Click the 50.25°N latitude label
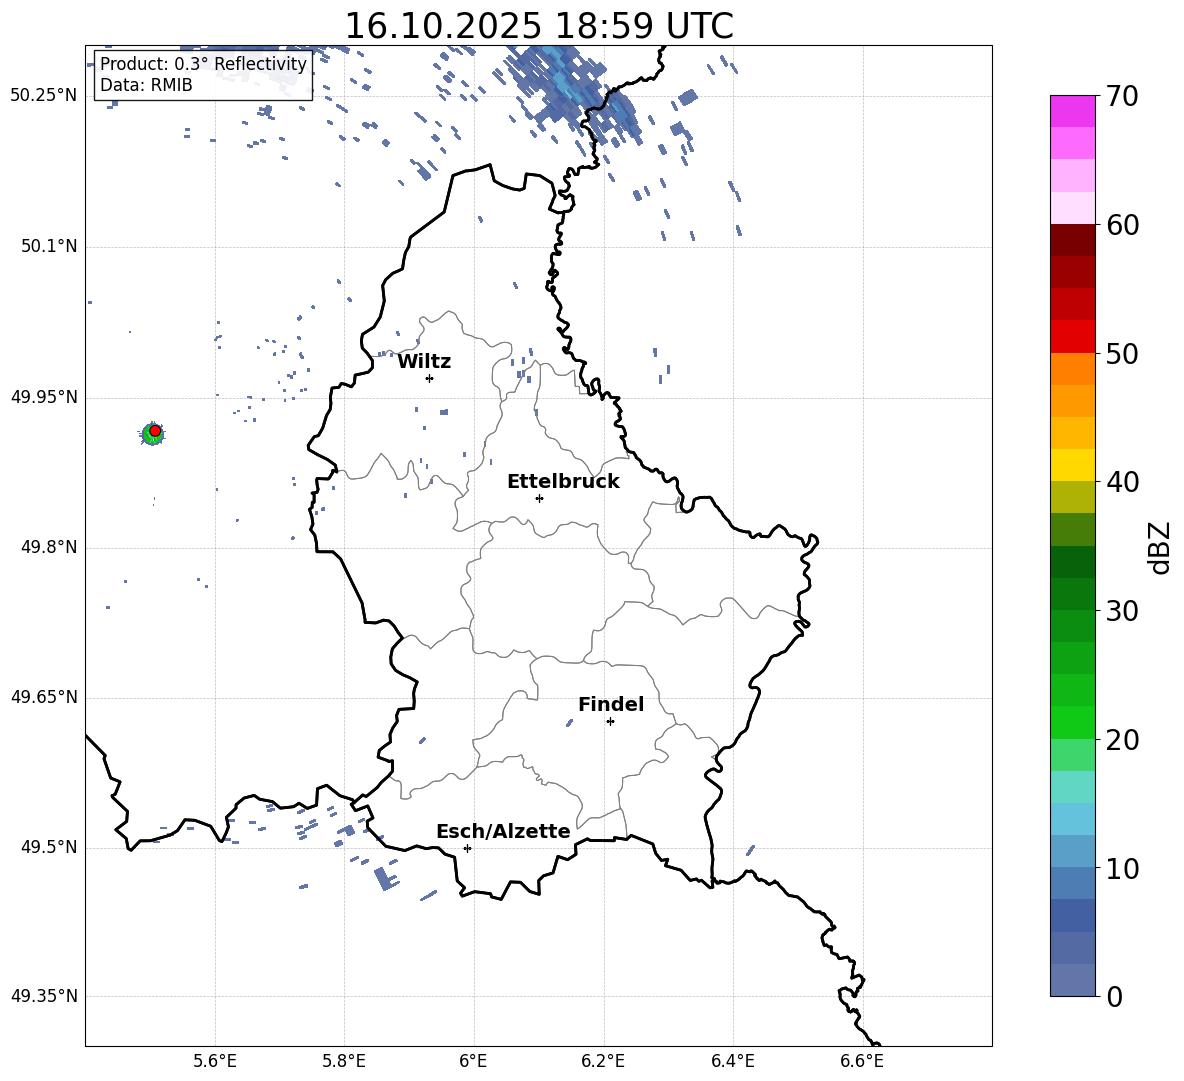This screenshot has height=1081, width=1184. (44, 96)
